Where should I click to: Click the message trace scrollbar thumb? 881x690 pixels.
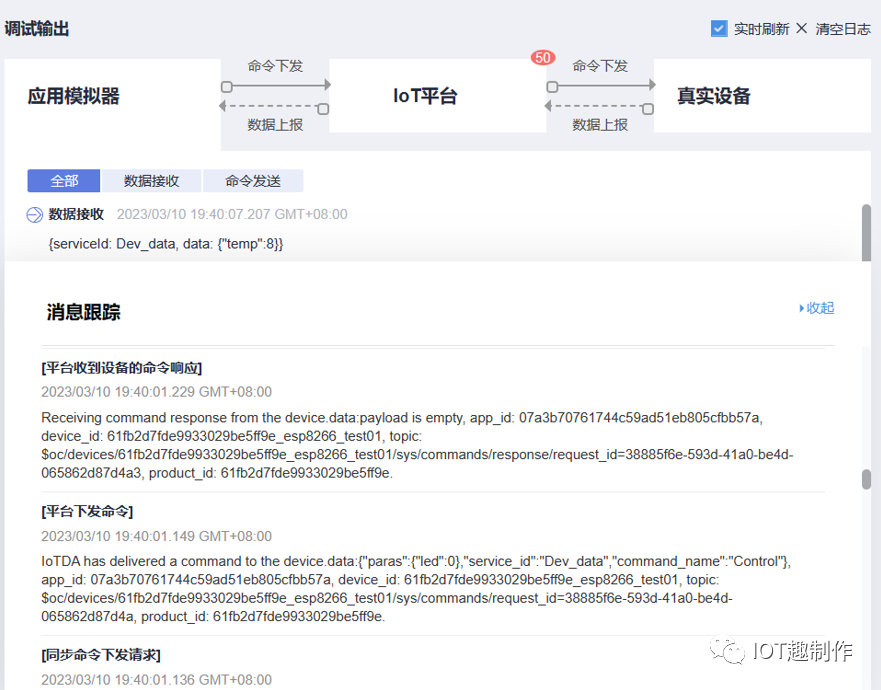[866, 479]
